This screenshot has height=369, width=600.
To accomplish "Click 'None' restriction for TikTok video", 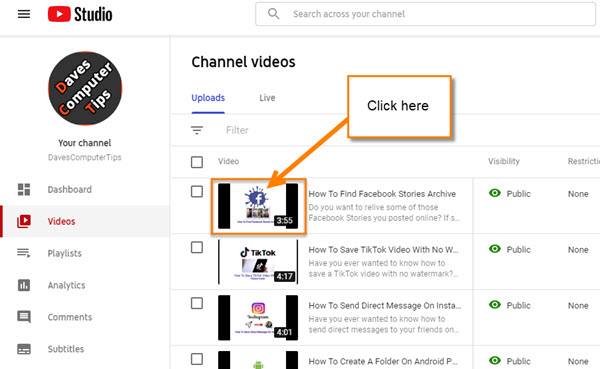I will coord(578,250).
